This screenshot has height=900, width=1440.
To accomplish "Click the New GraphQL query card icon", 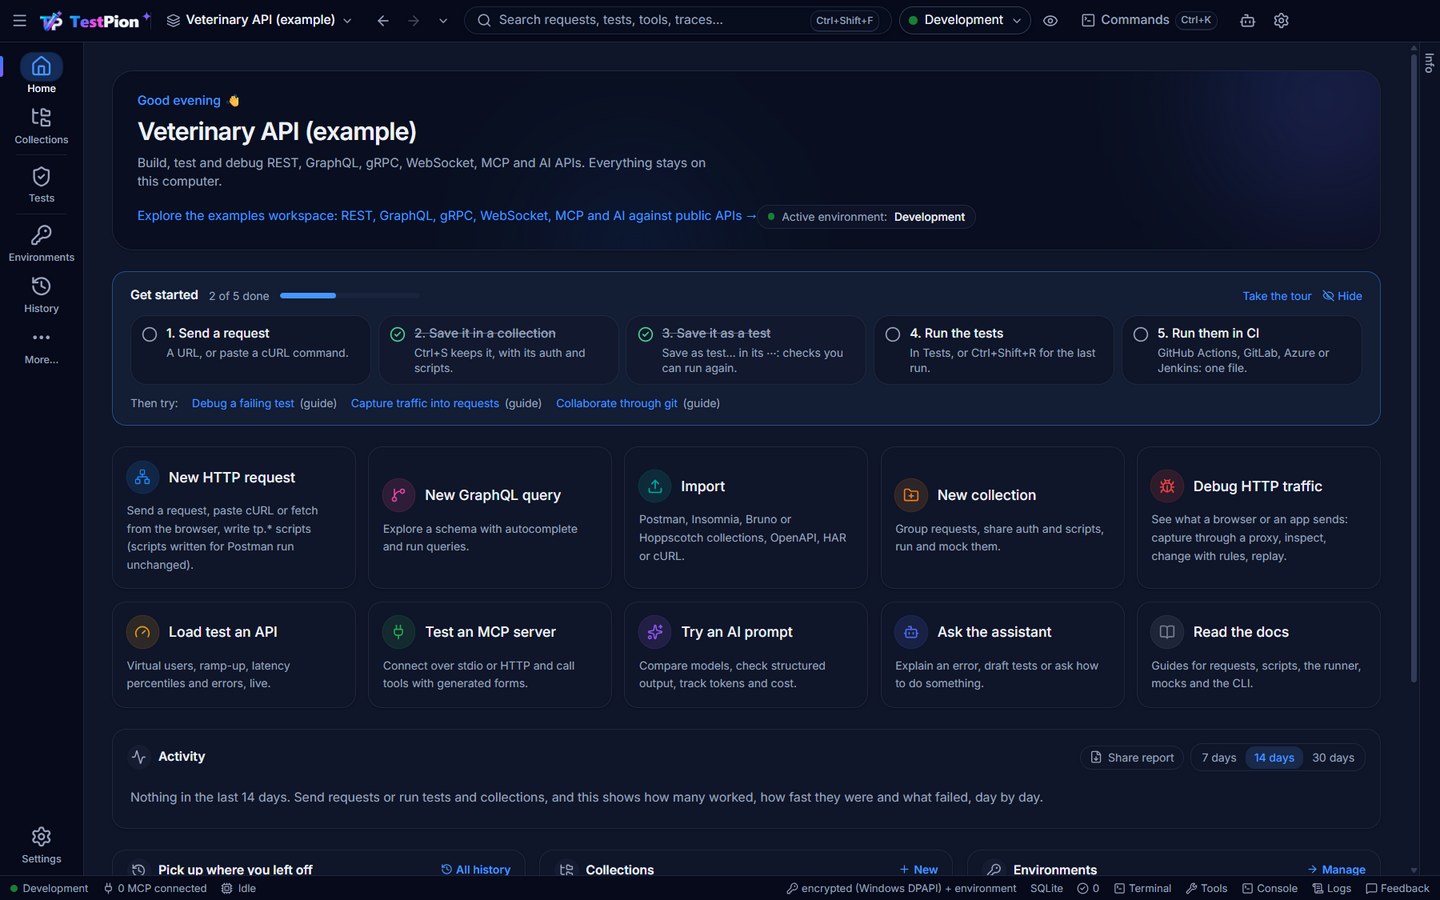I will [399, 495].
